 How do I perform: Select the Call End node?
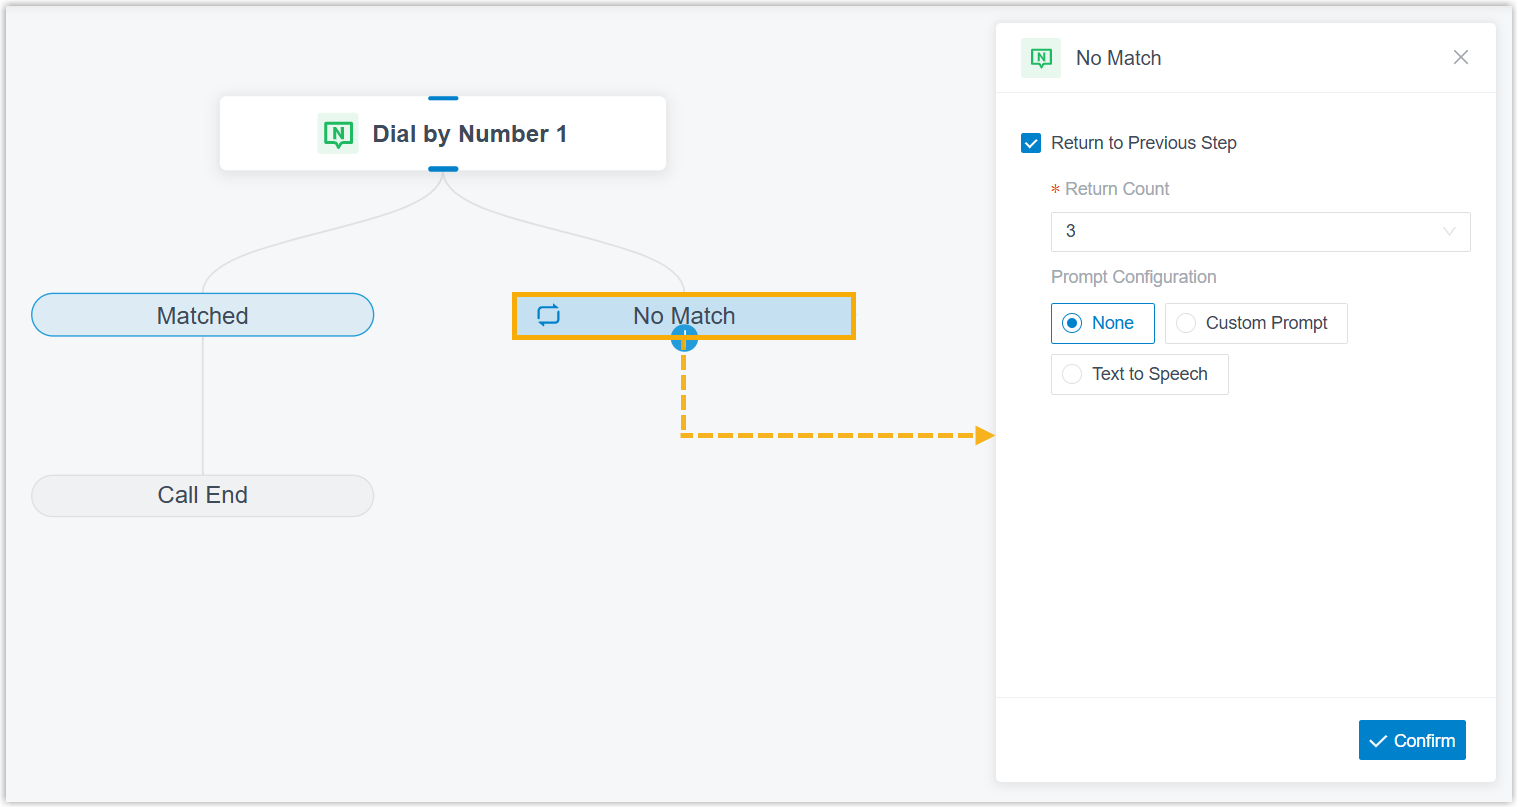(x=203, y=495)
